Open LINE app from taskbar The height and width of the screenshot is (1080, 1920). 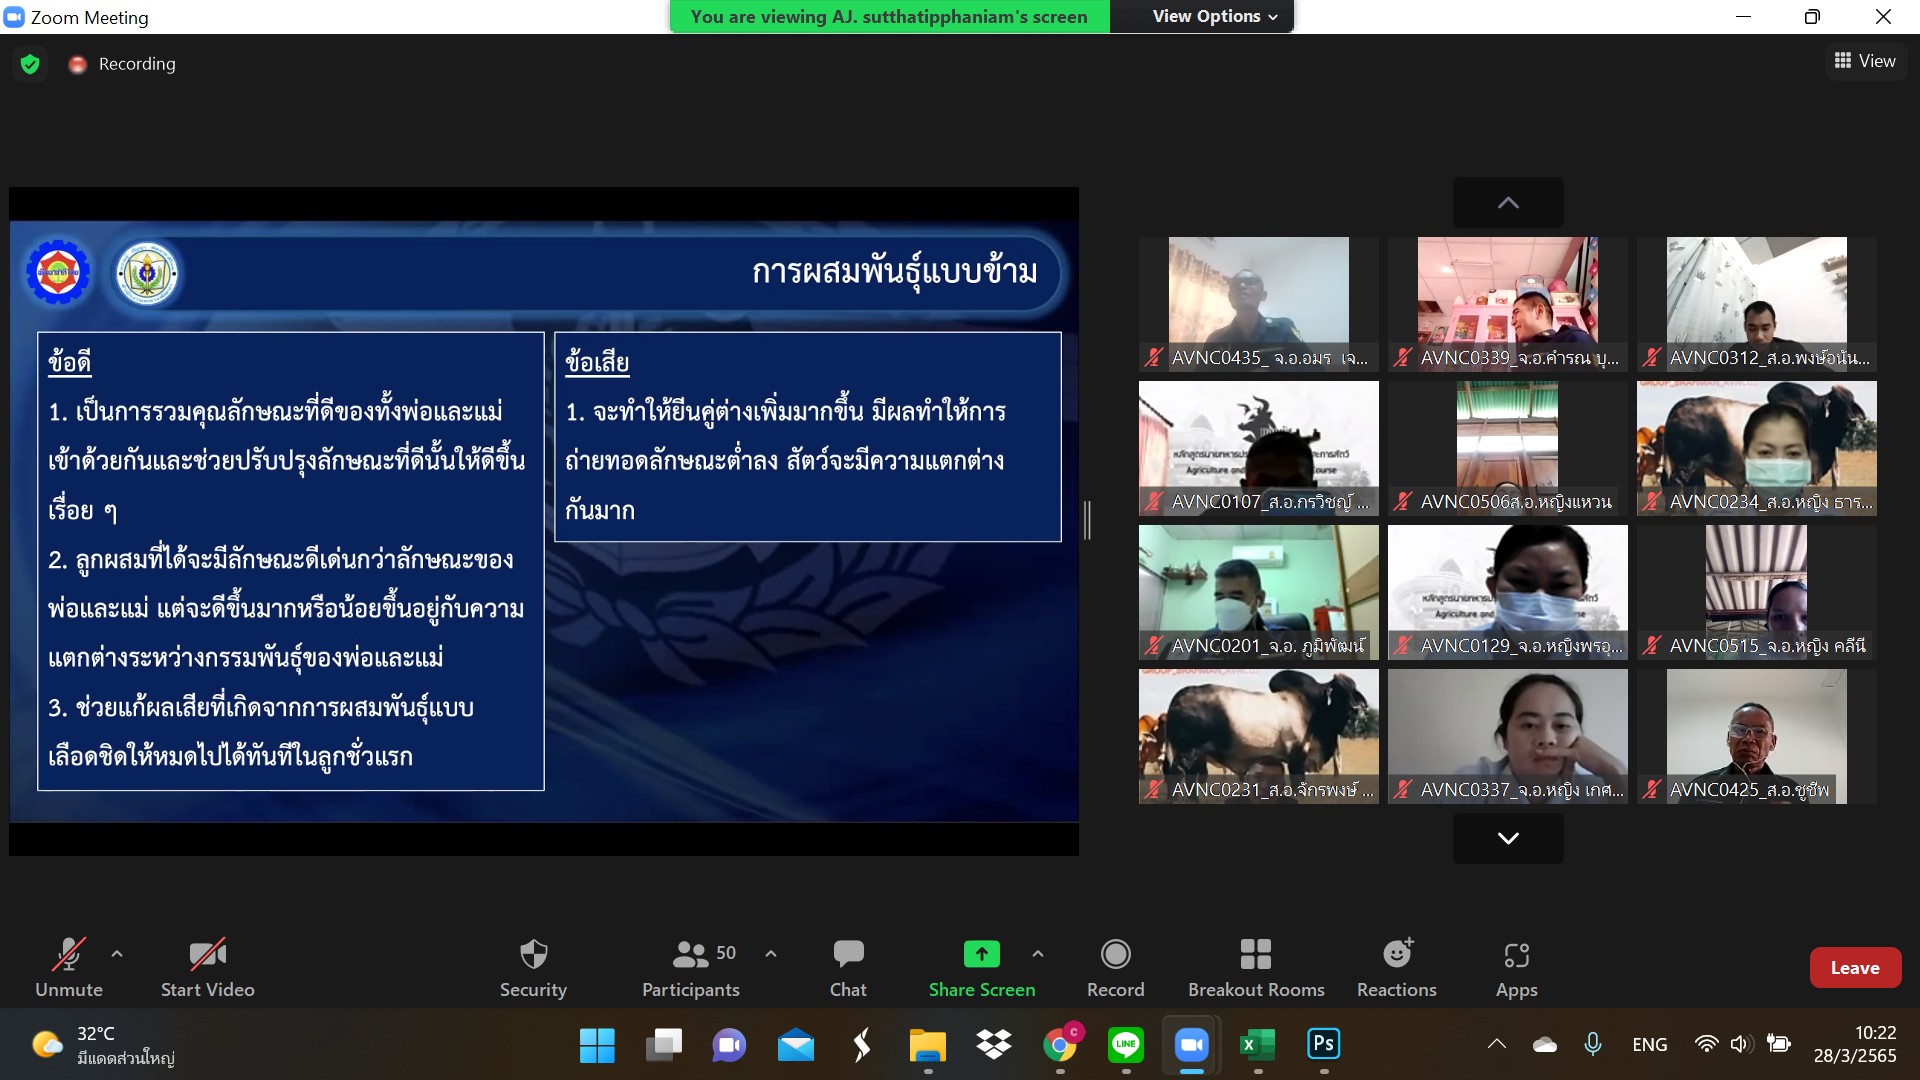point(1126,1045)
